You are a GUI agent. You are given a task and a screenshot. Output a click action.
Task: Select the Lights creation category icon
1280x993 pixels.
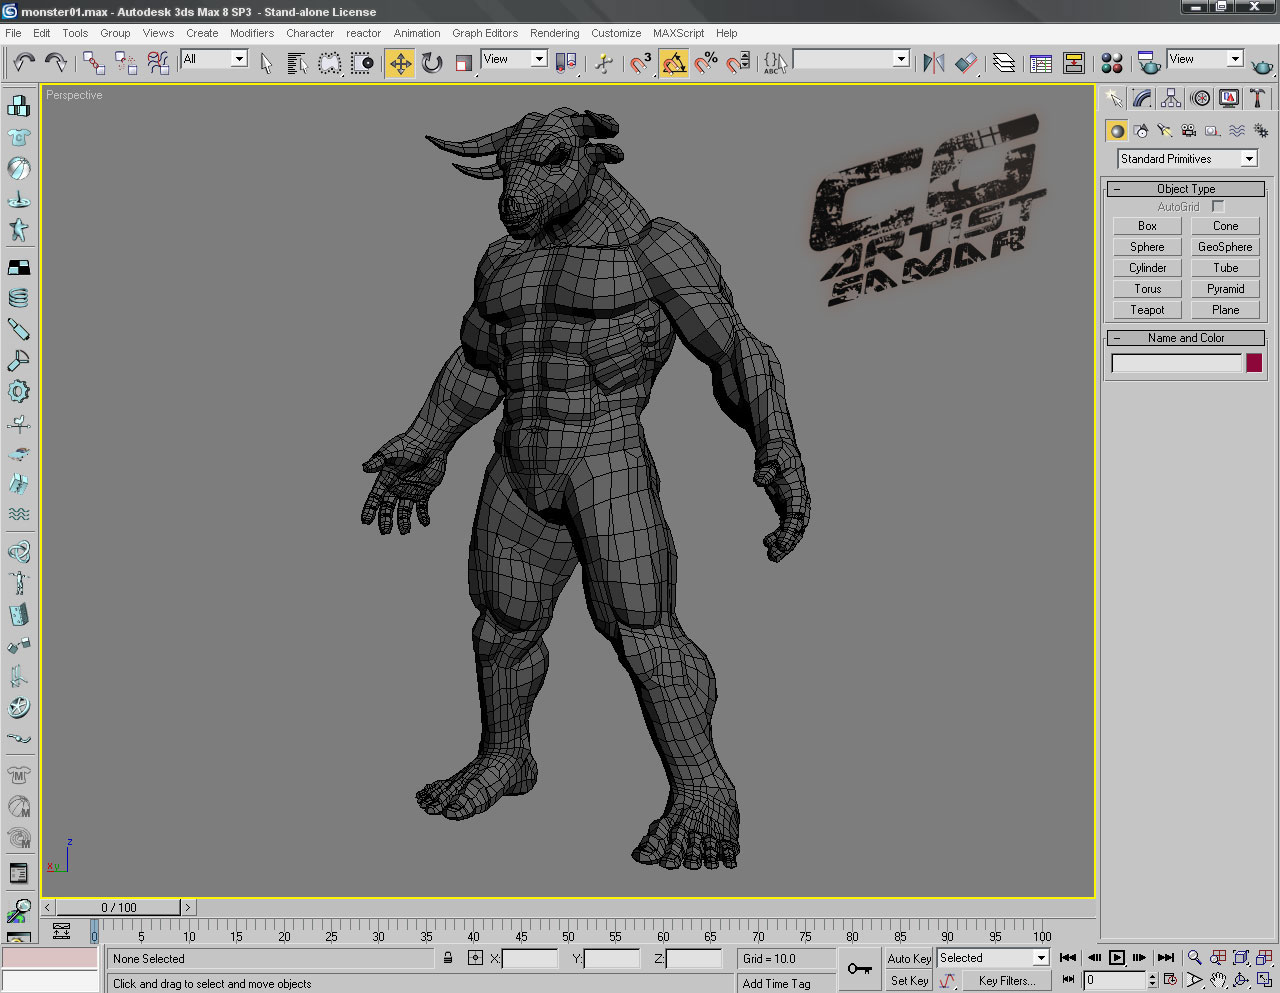click(x=1166, y=129)
